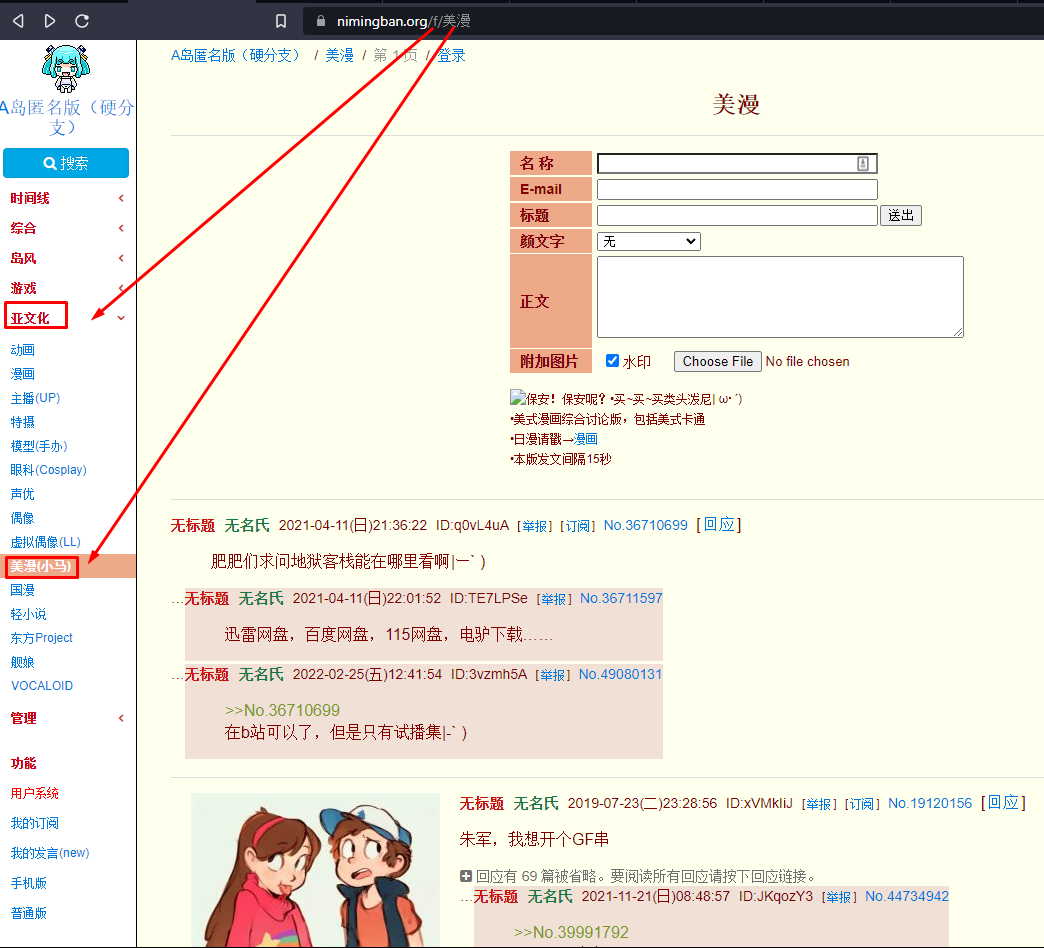Screen dimensions: 1044x948
Task: Click the 名称 name input field
Action: (x=737, y=163)
